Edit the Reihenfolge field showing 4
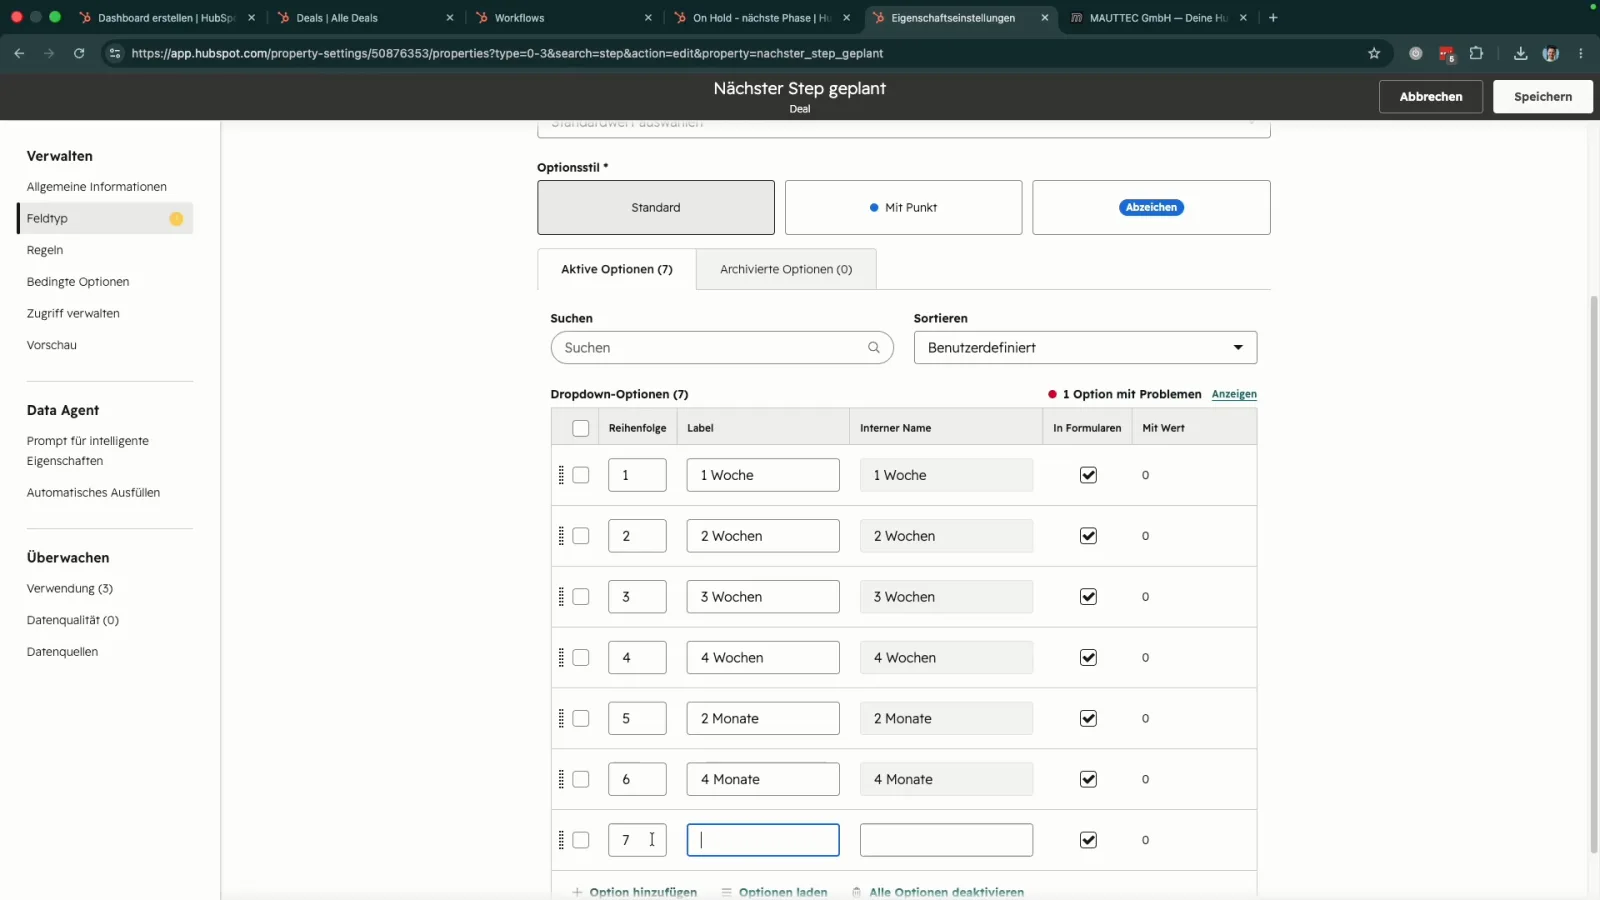Screen dimensions: 1600x900 [x=637, y=658]
